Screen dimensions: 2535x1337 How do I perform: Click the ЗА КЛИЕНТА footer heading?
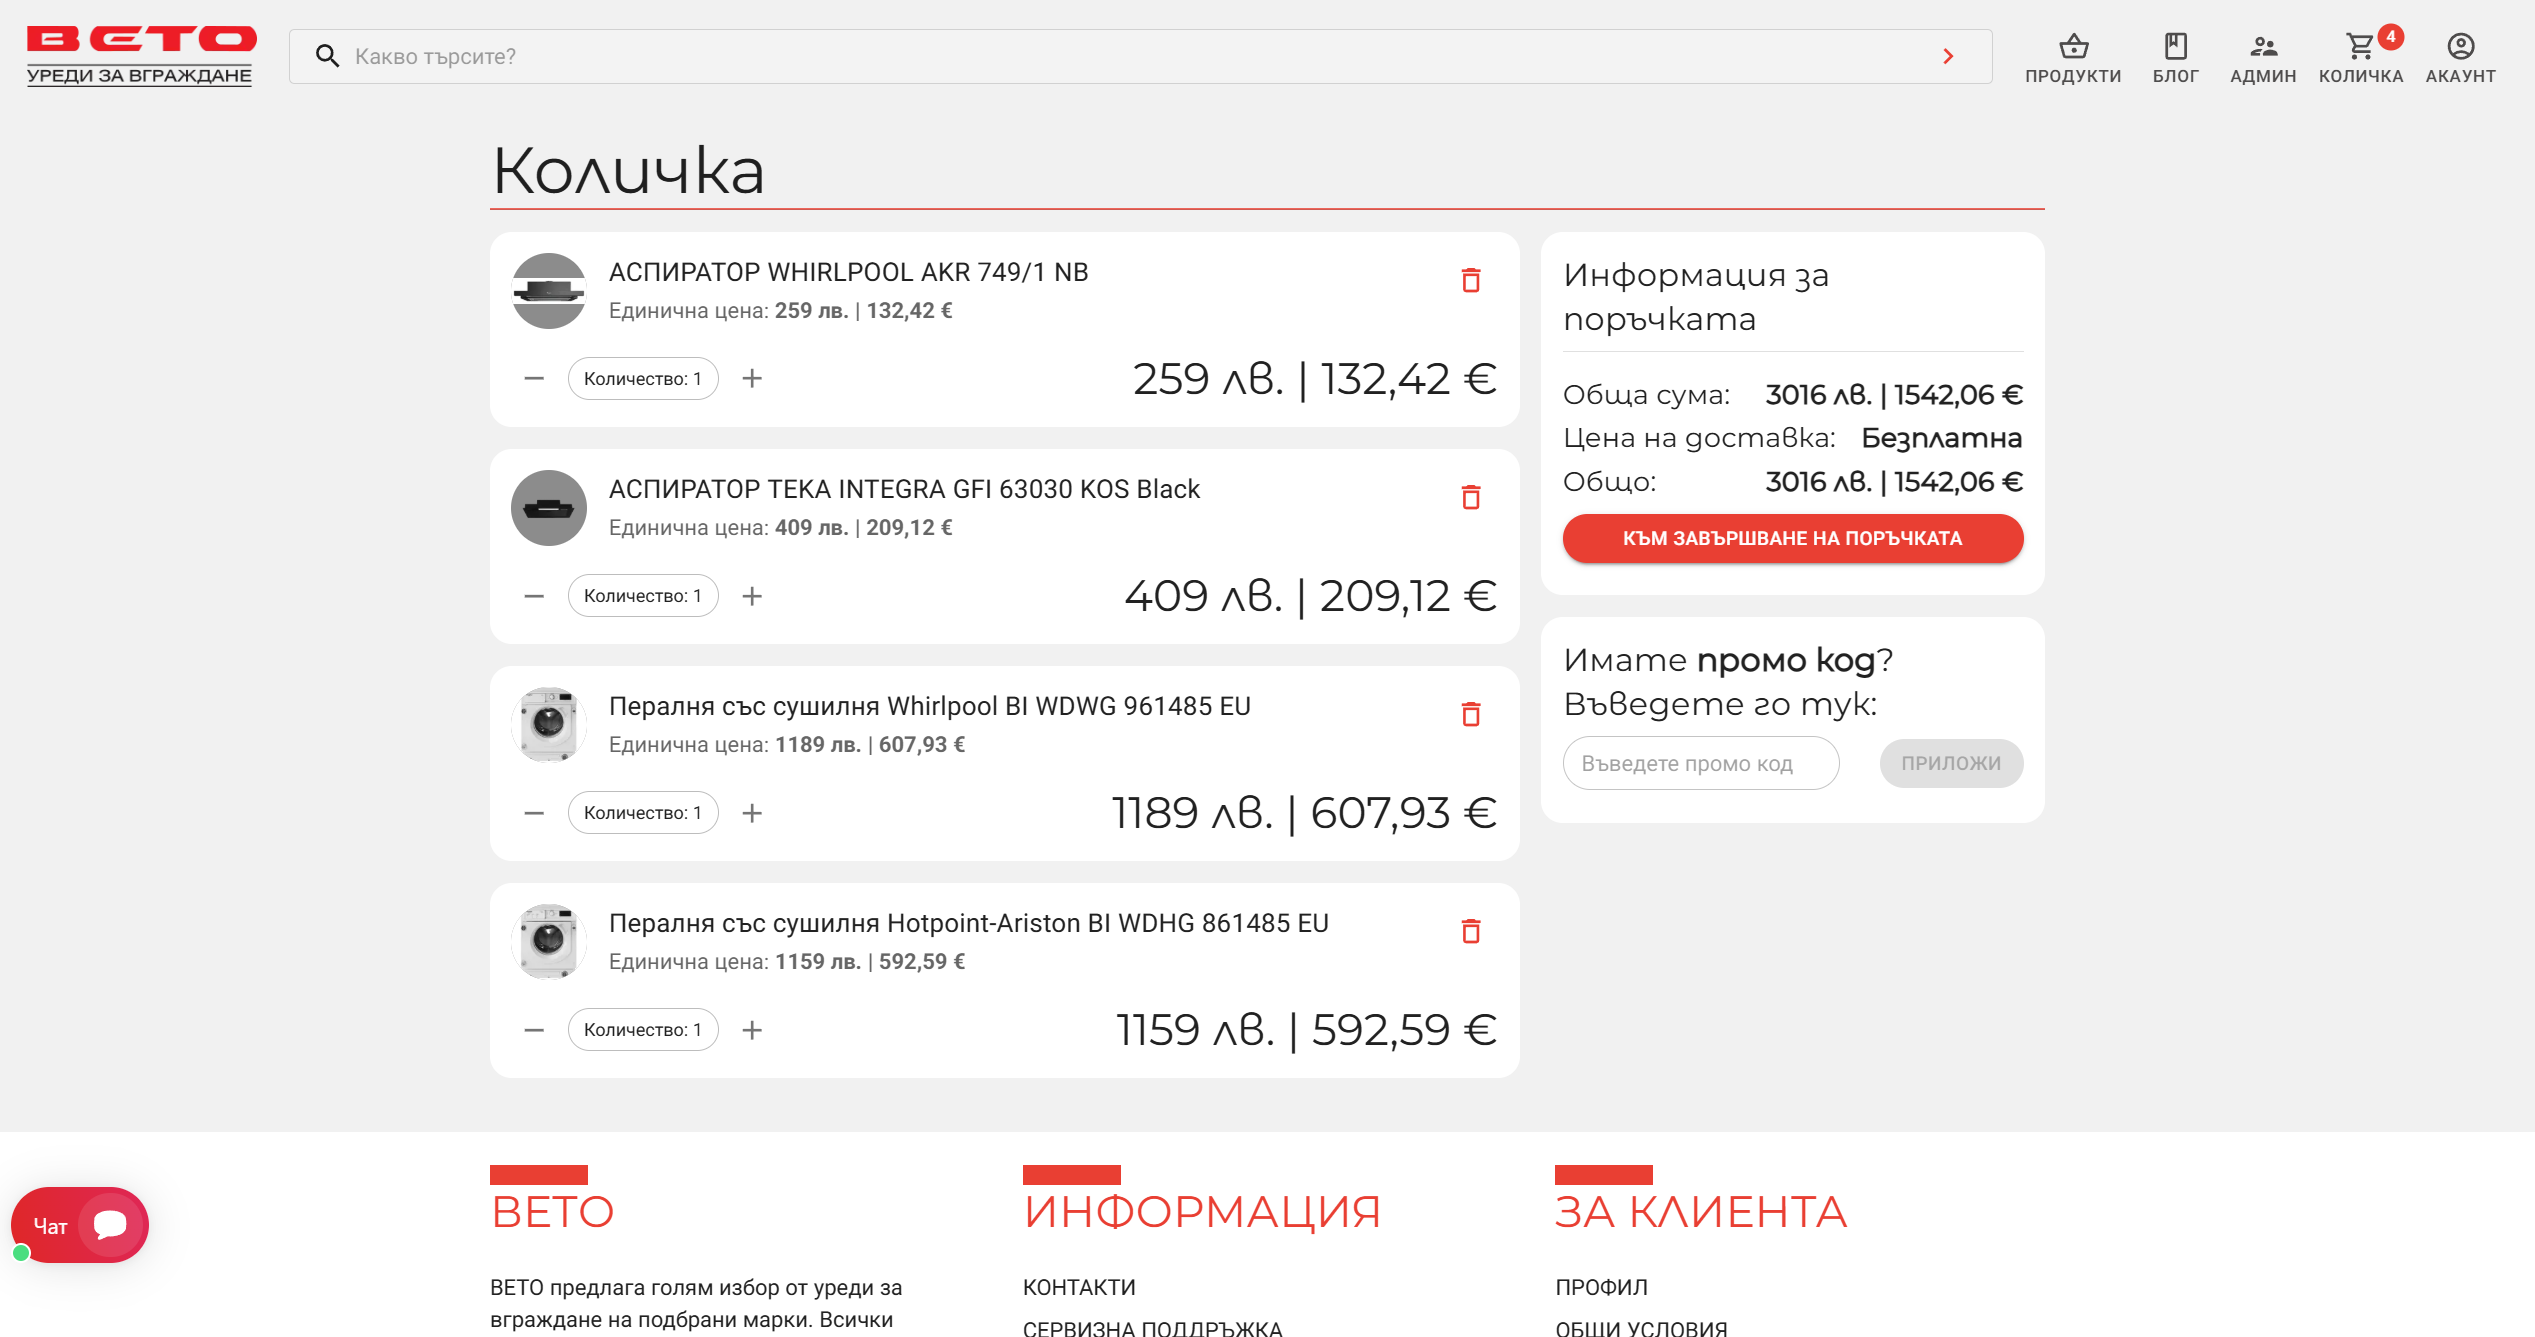tap(1701, 1212)
